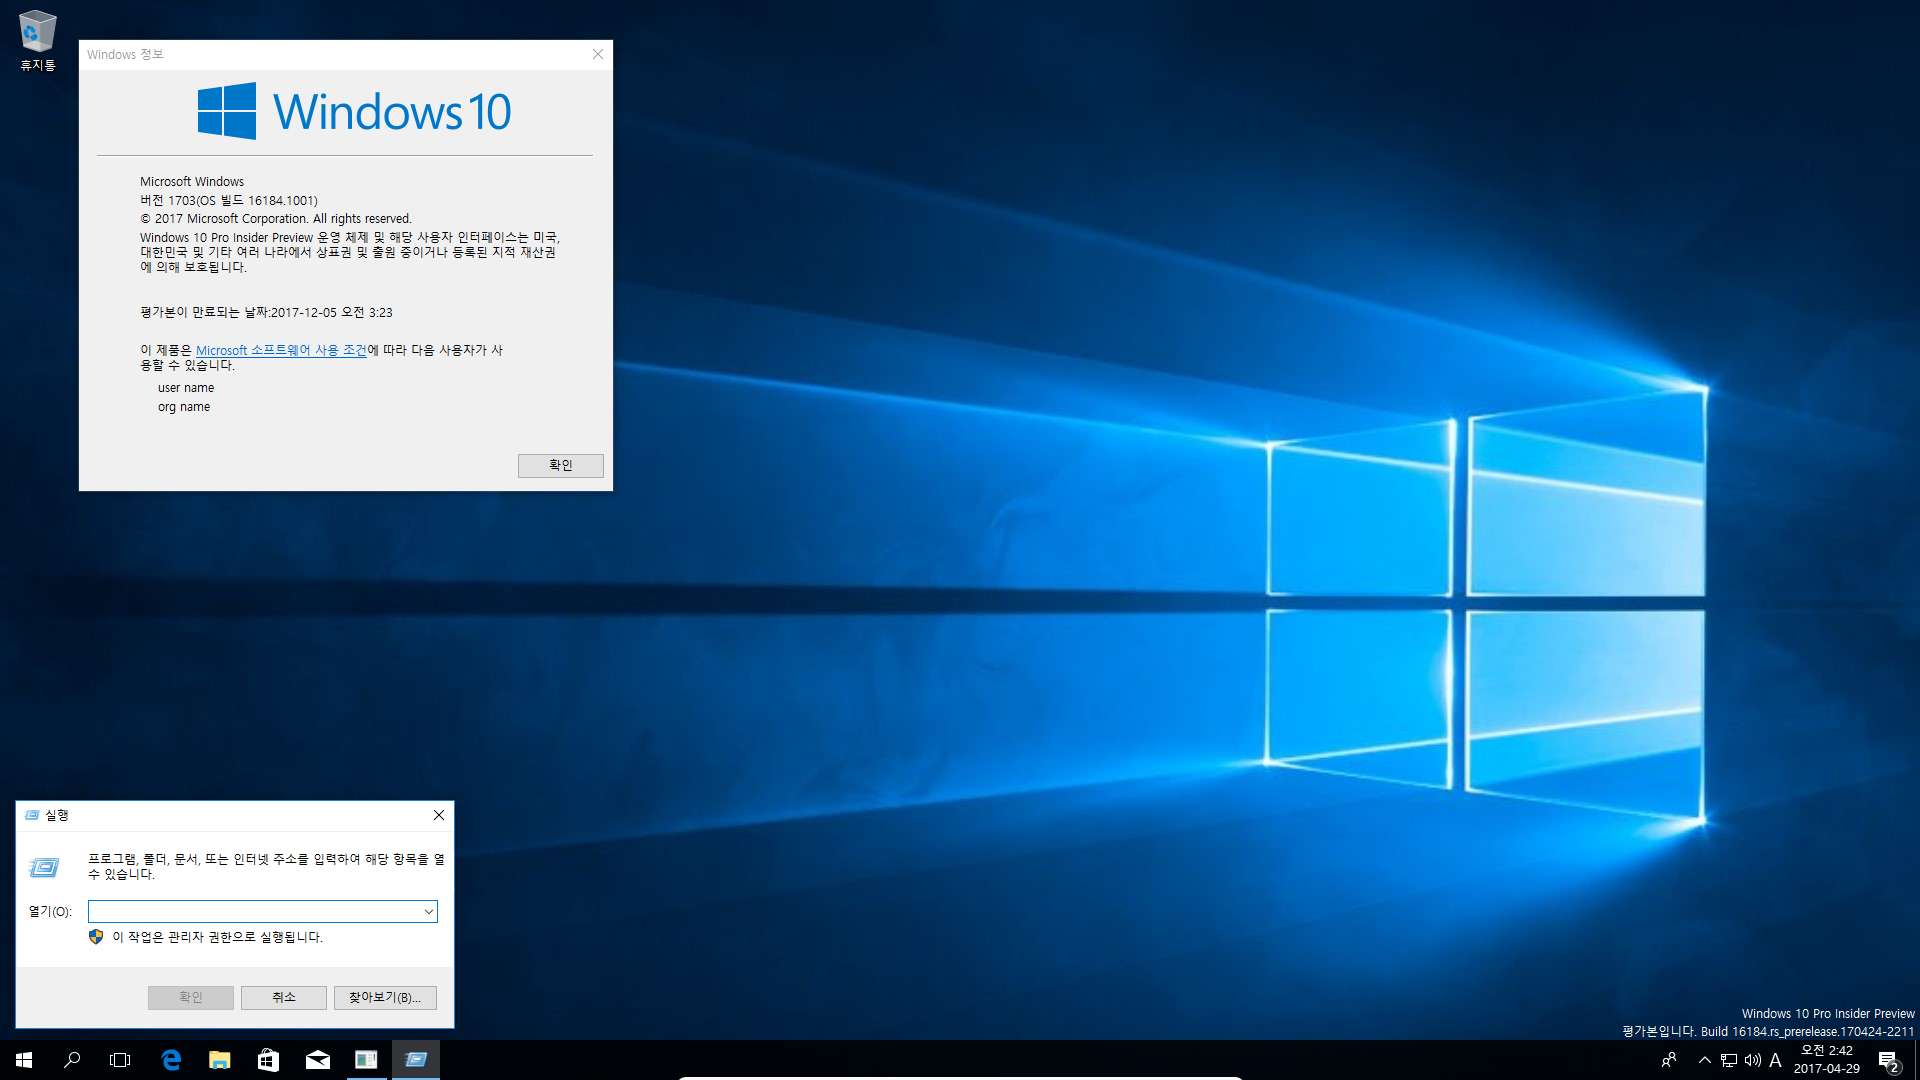This screenshot has height=1080, width=1920.
Task: Open the Action Center notifications
Action: coord(1889,1060)
